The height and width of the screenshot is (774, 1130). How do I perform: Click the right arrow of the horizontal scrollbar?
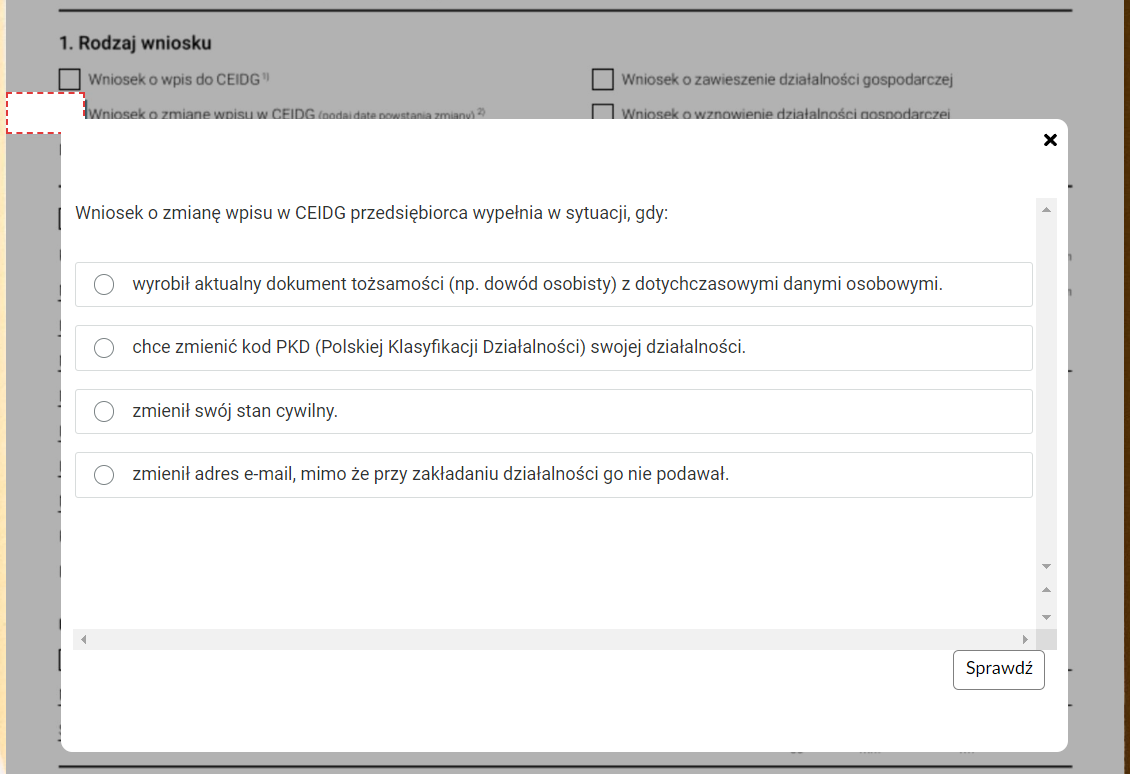(1025, 639)
